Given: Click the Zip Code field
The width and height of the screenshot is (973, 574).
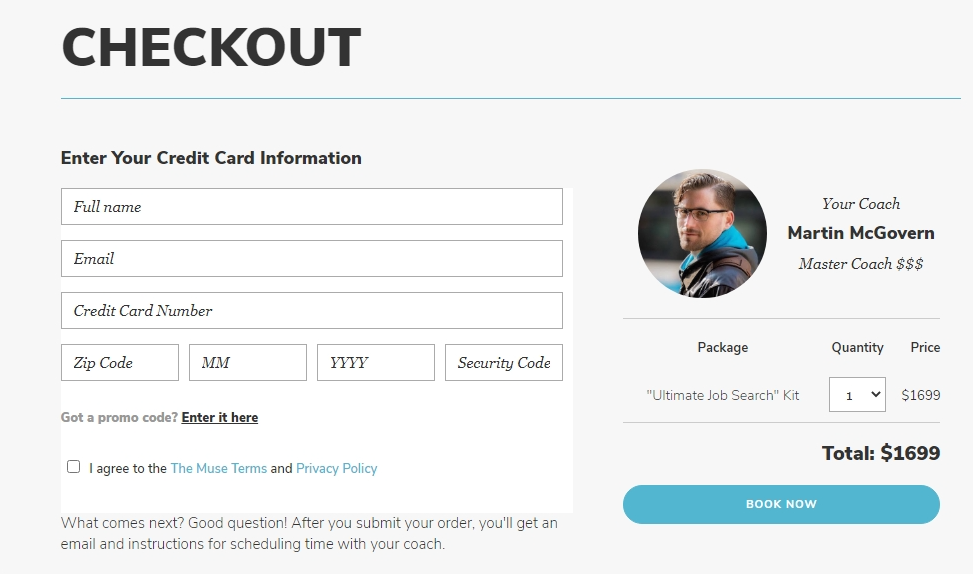Looking at the screenshot, I should 120,363.
